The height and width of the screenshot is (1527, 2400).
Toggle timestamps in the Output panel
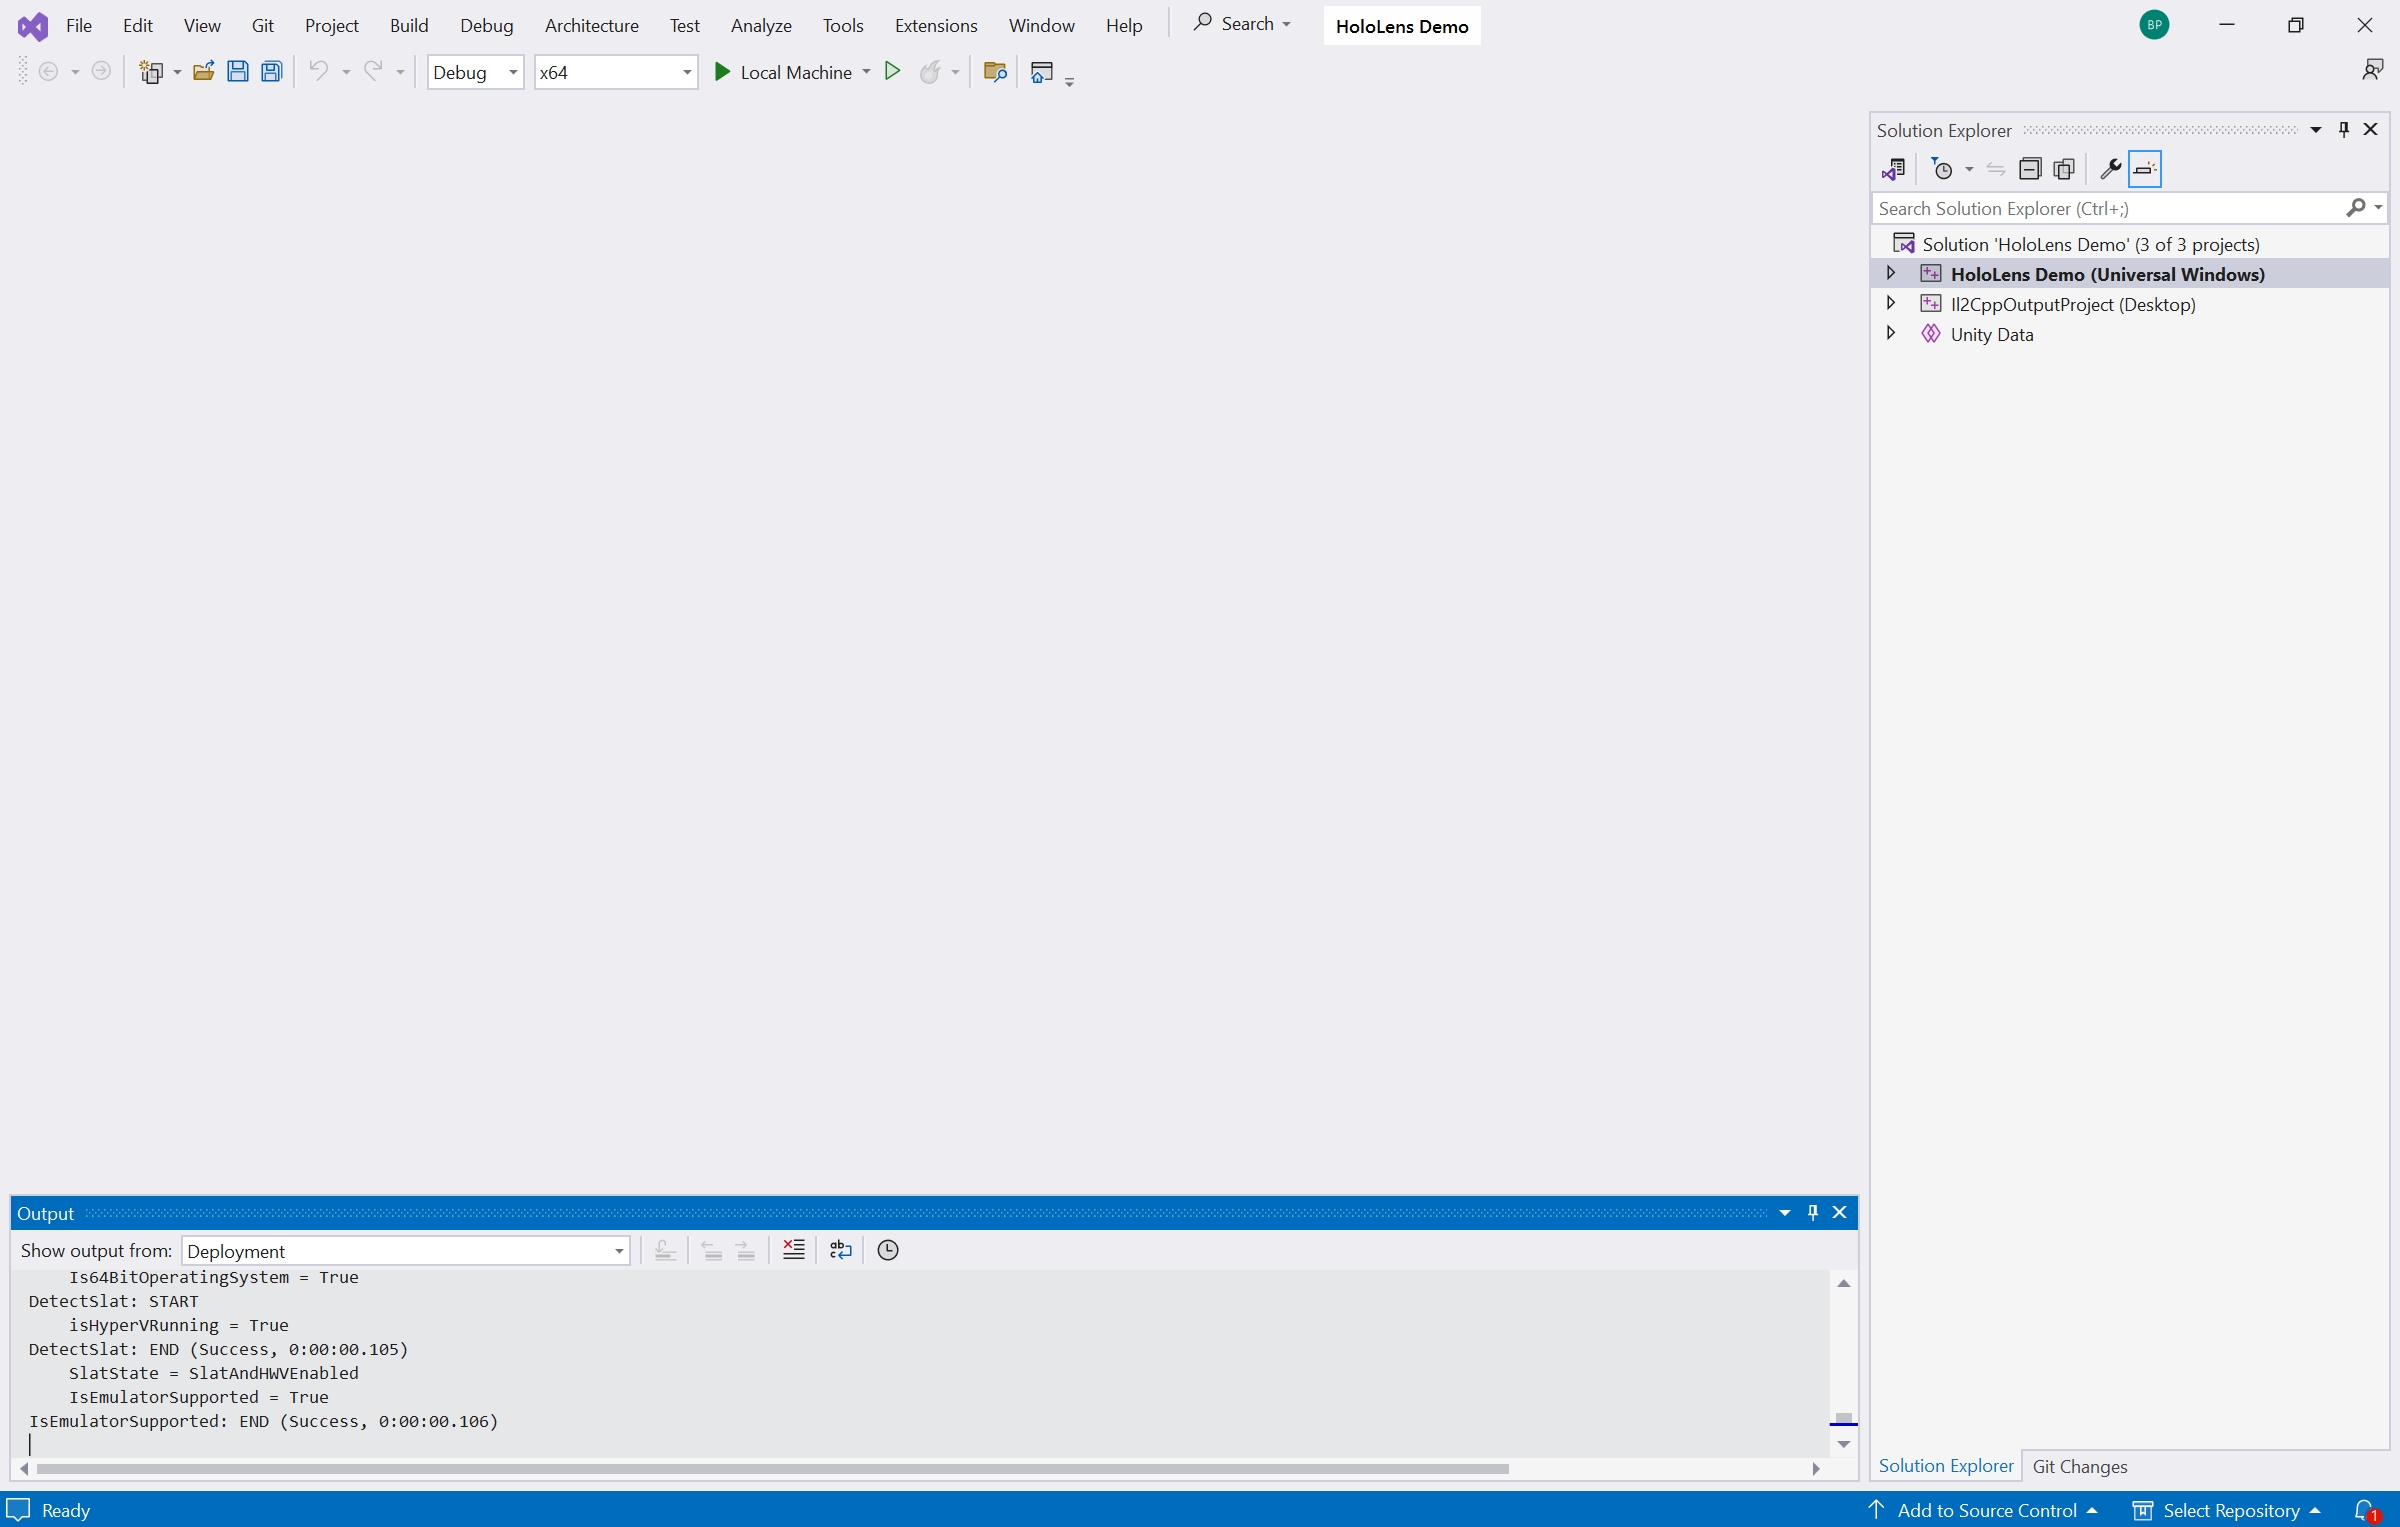click(887, 1250)
